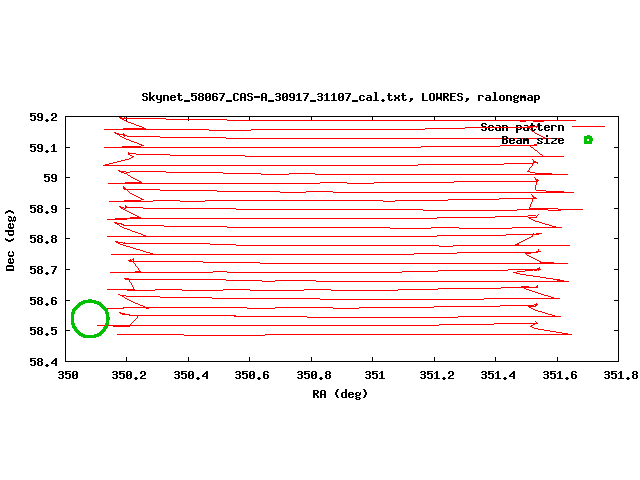The height and width of the screenshot is (480, 640).
Task: Click the 351.8 RA tick label
Action: 621,375
